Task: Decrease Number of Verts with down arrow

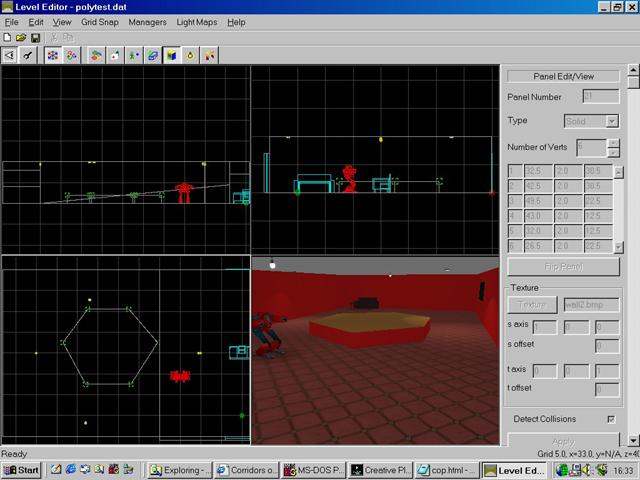Action: 613,153
